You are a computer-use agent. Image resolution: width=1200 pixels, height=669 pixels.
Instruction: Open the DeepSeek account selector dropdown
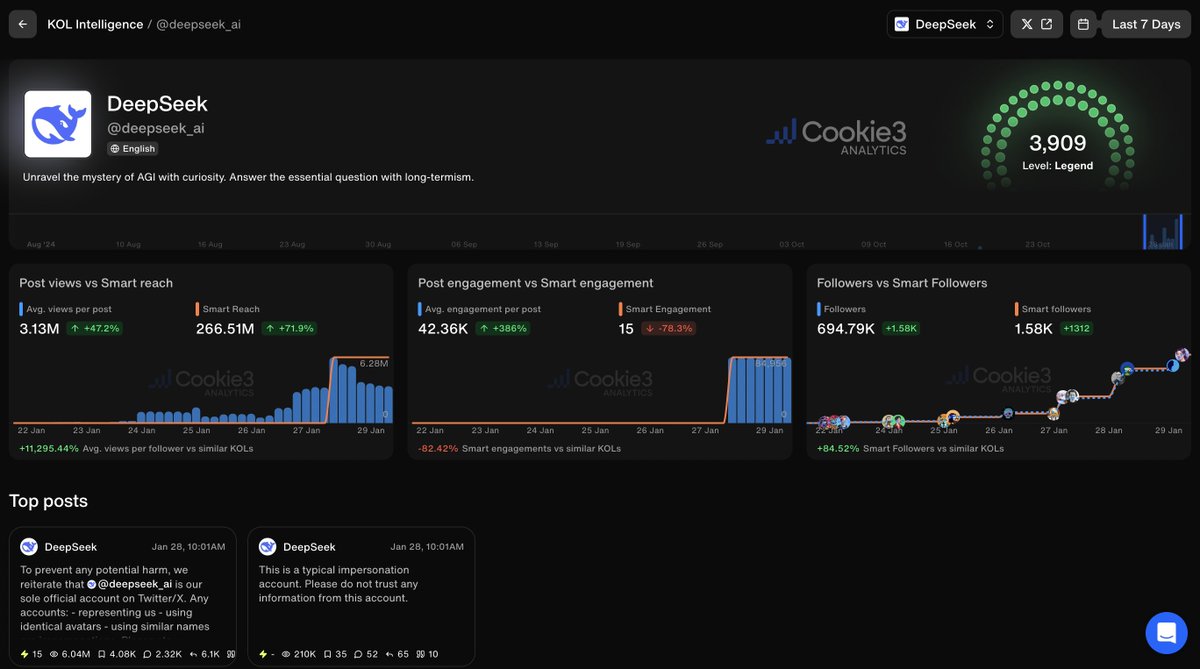point(945,24)
